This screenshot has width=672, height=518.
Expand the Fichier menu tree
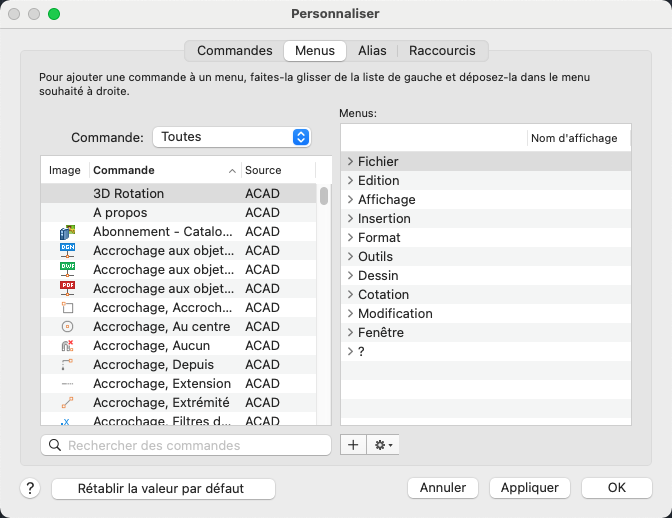click(350, 162)
